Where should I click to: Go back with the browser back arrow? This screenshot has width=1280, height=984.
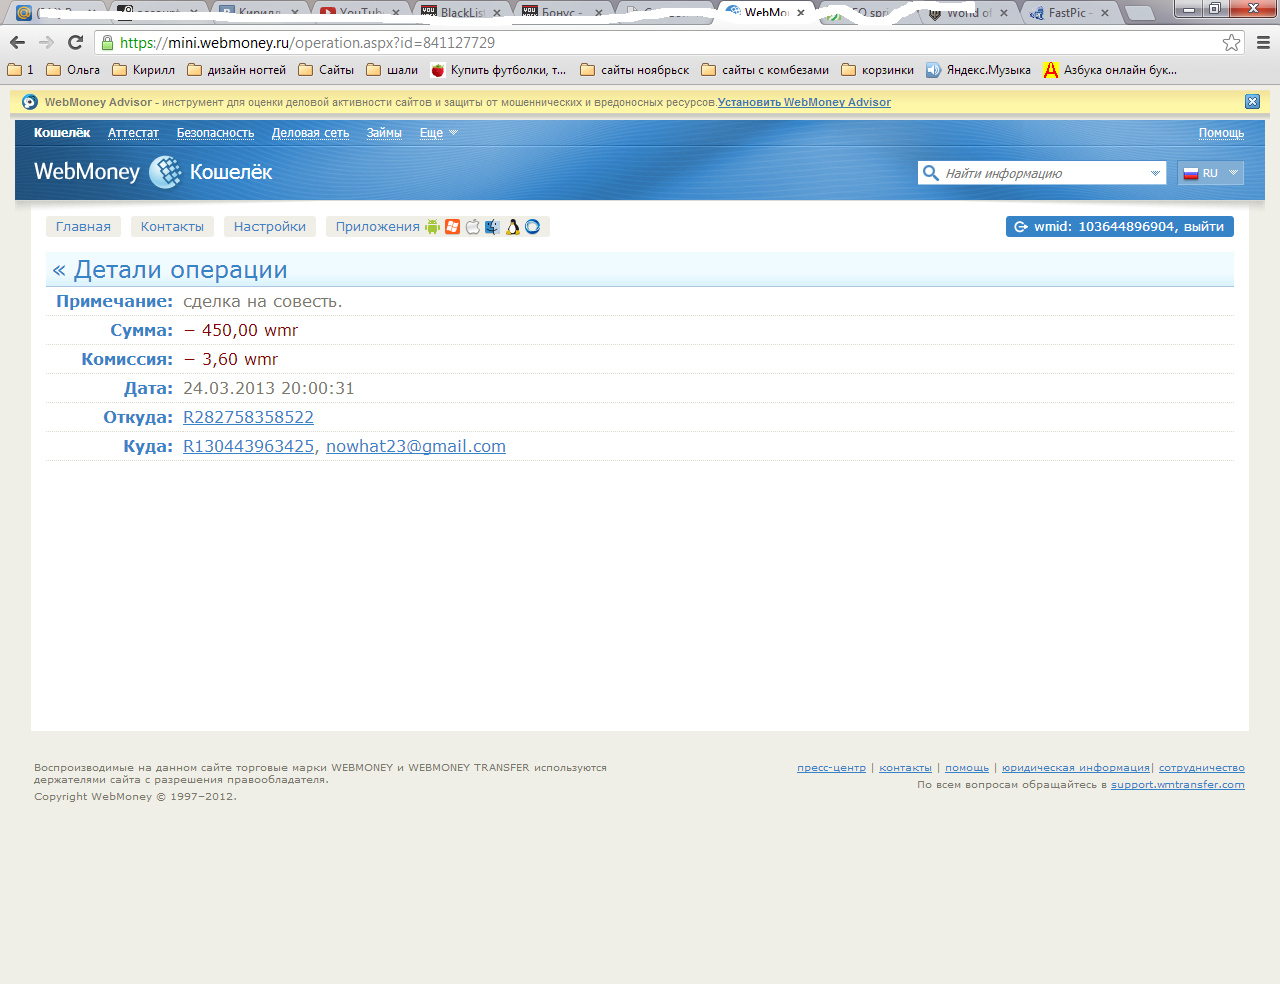click(17, 42)
